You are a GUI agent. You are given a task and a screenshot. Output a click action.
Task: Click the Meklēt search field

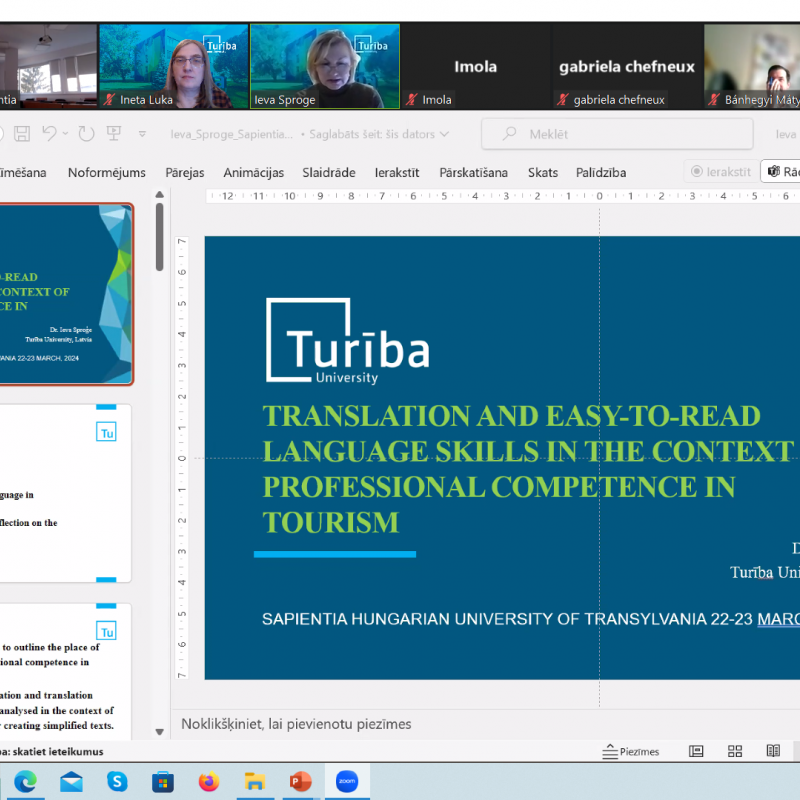coord(617,134)
